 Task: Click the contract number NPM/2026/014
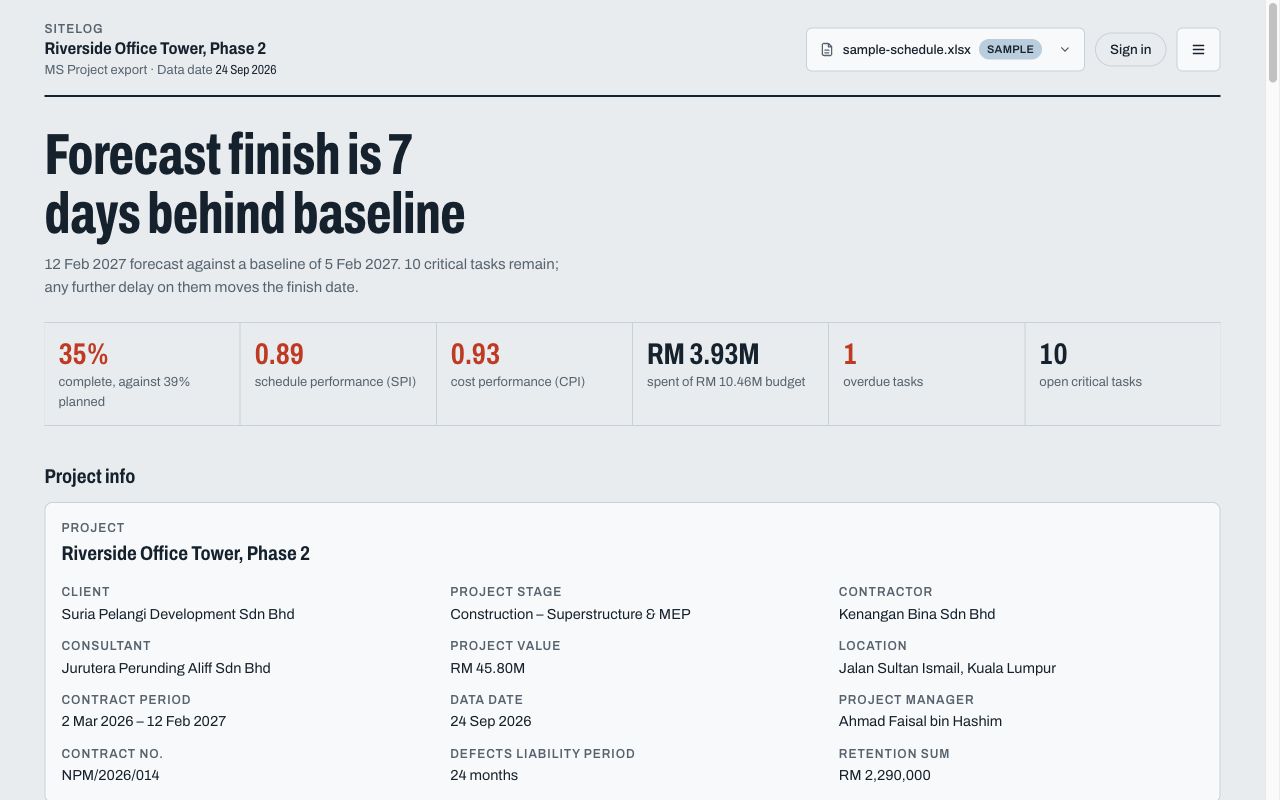tap(110, 775)
